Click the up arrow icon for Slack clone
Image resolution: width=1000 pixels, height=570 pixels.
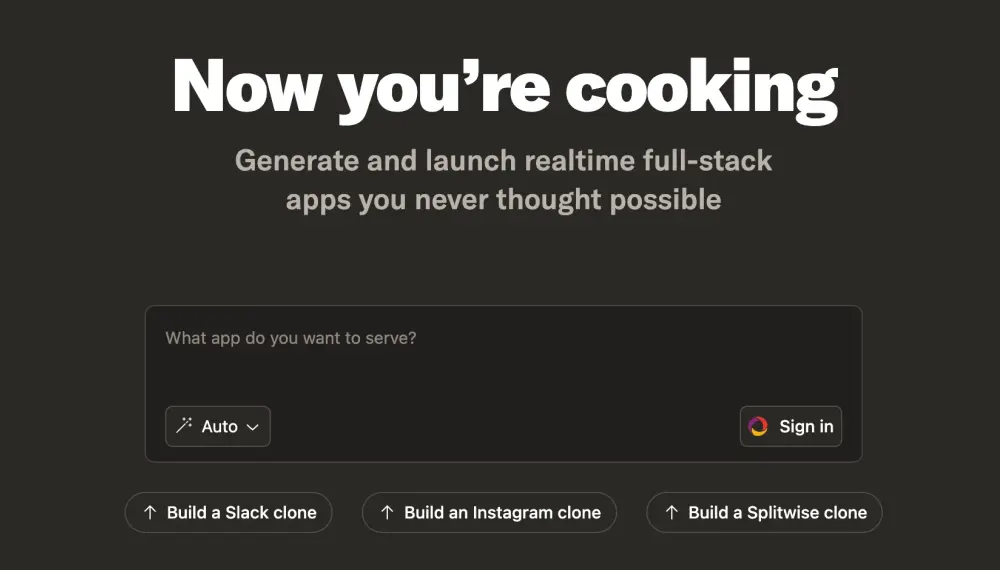150,512
